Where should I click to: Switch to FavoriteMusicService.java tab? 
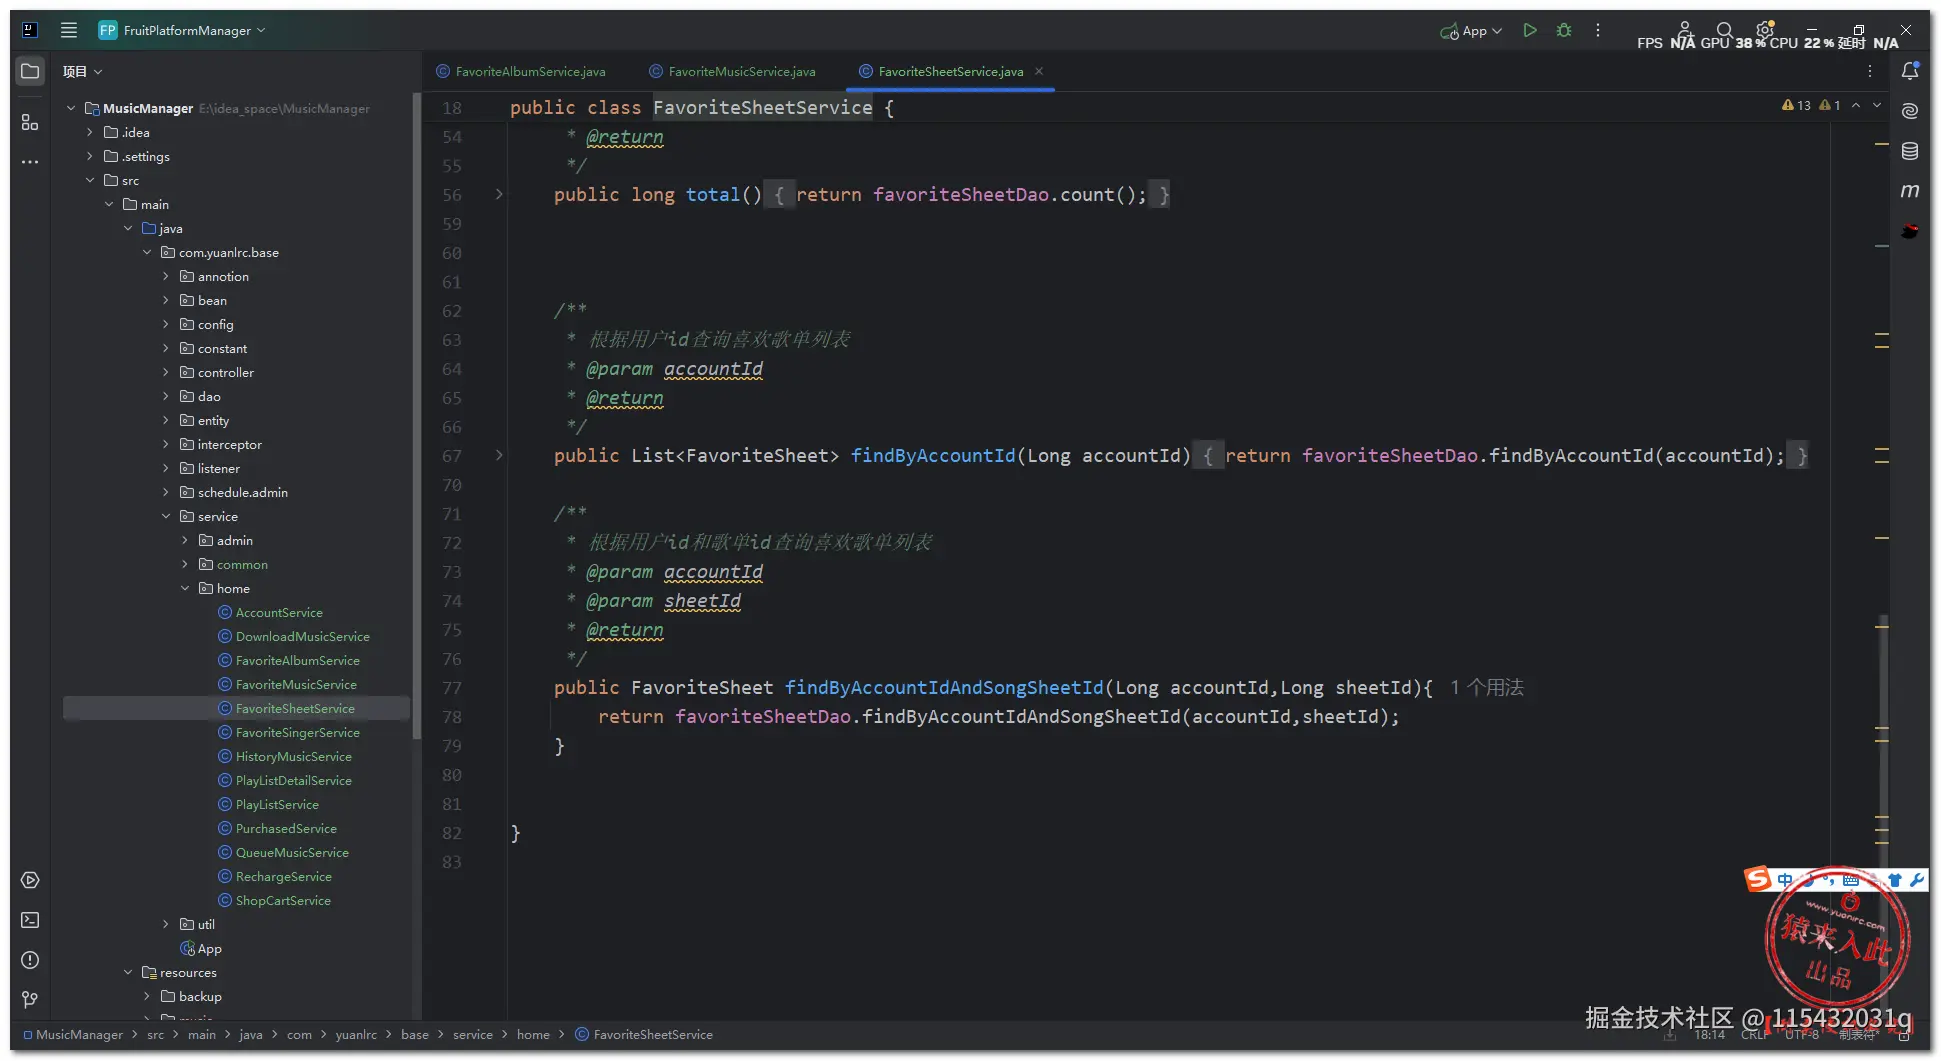tap(732, 71)
